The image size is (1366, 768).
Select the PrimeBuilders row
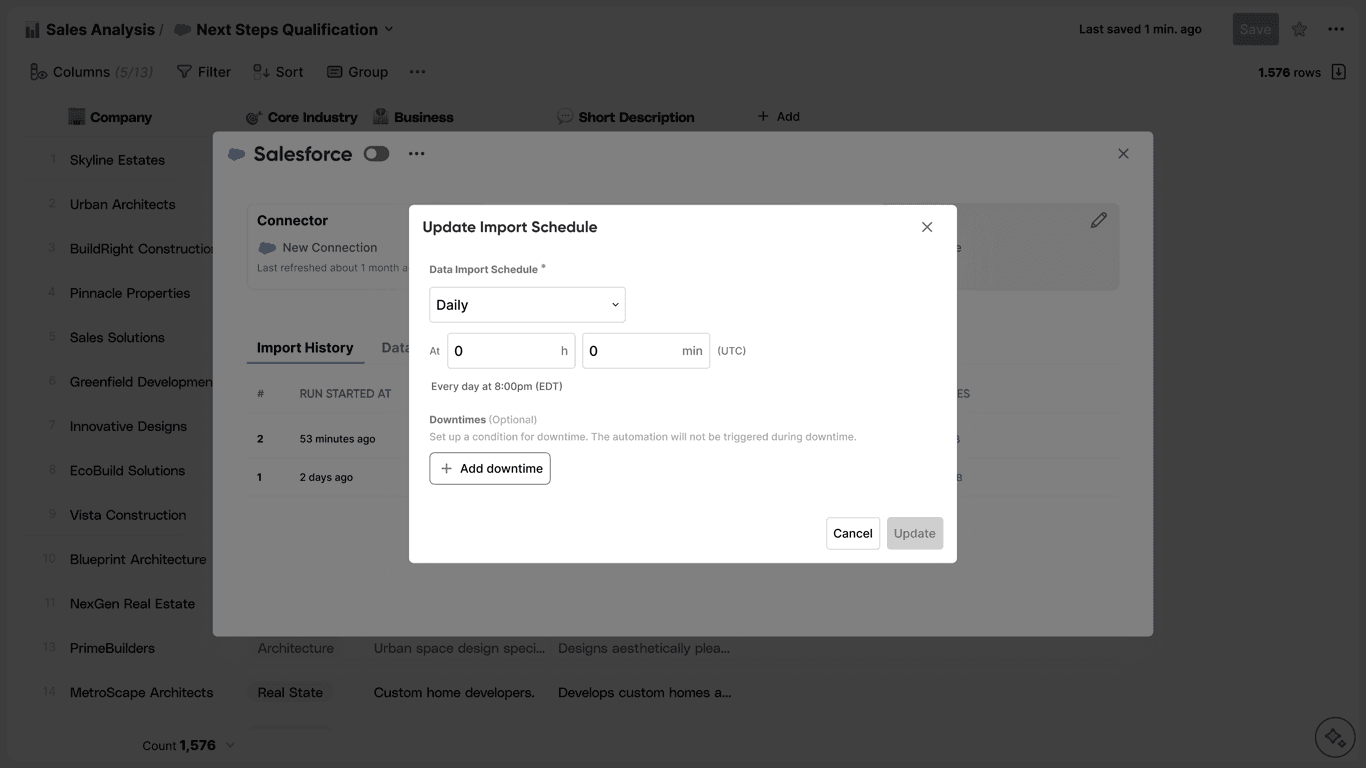(112, 648)
